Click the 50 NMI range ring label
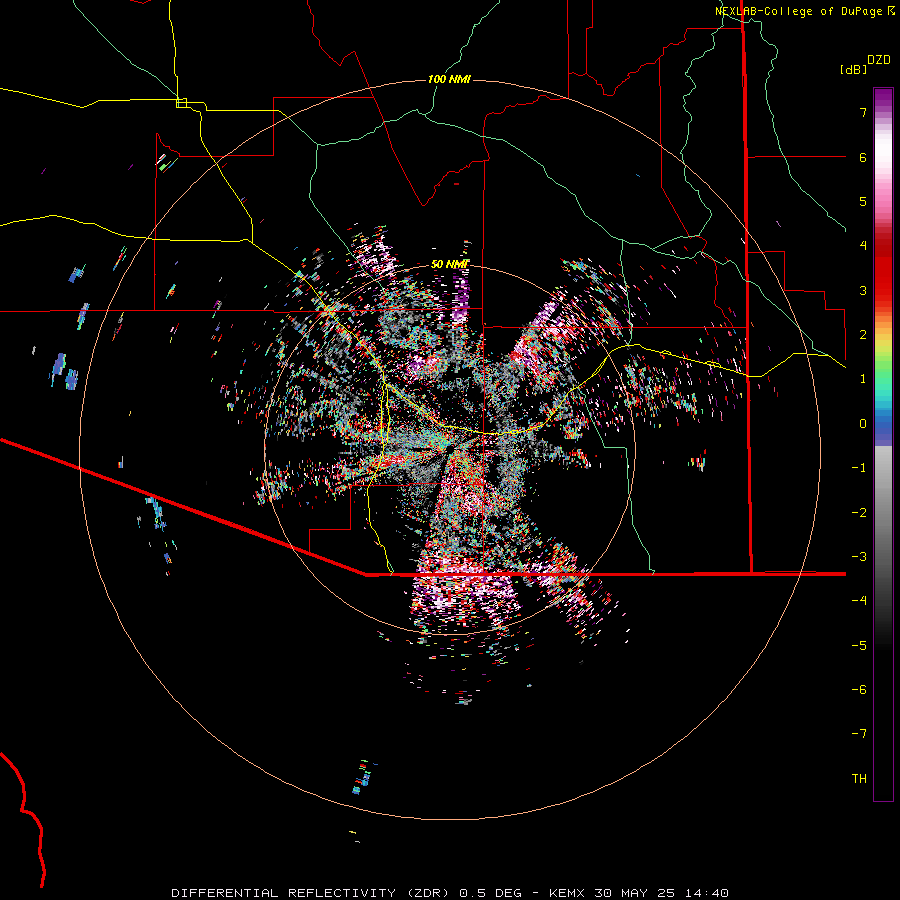This screenshot has height=900, width=900. 450,264
